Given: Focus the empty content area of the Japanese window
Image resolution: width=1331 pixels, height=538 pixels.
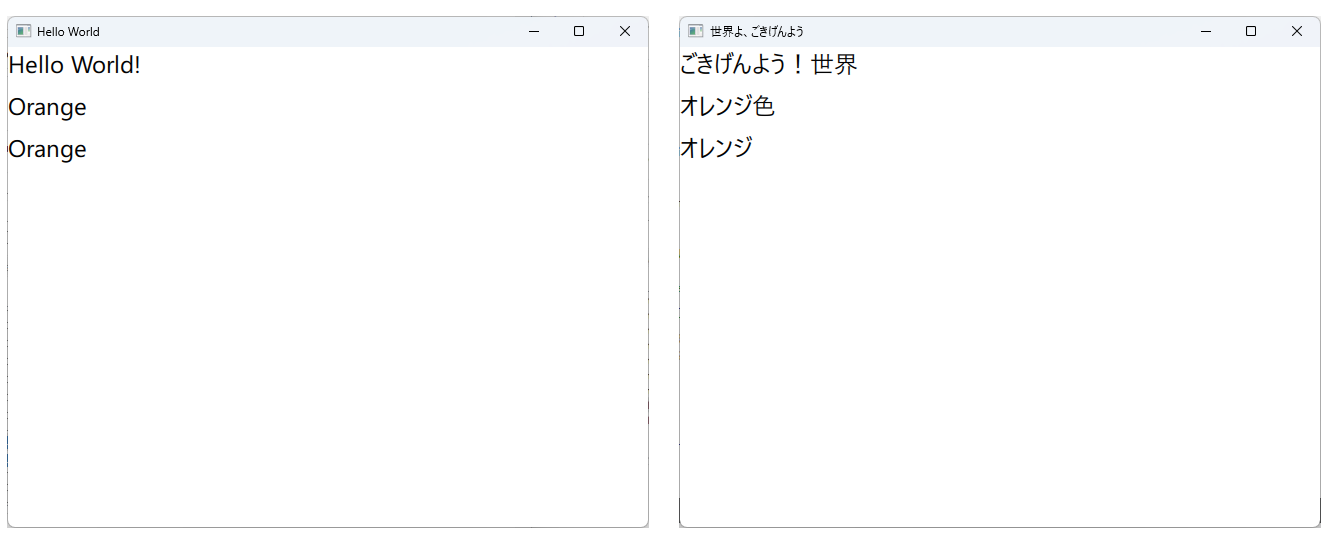Looking at the screenshot, I should click(1000, 340).
